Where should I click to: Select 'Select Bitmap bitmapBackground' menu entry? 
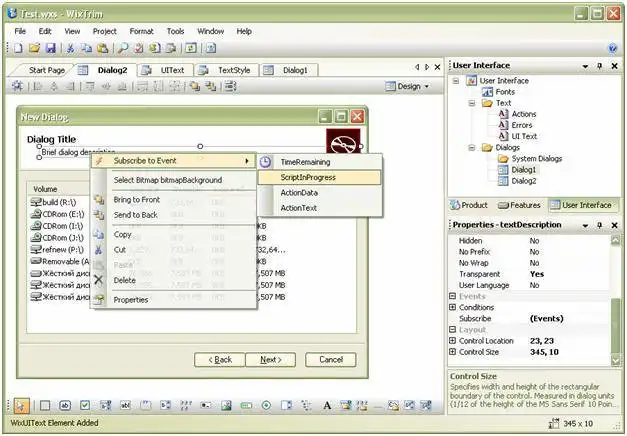coord(174,180)
